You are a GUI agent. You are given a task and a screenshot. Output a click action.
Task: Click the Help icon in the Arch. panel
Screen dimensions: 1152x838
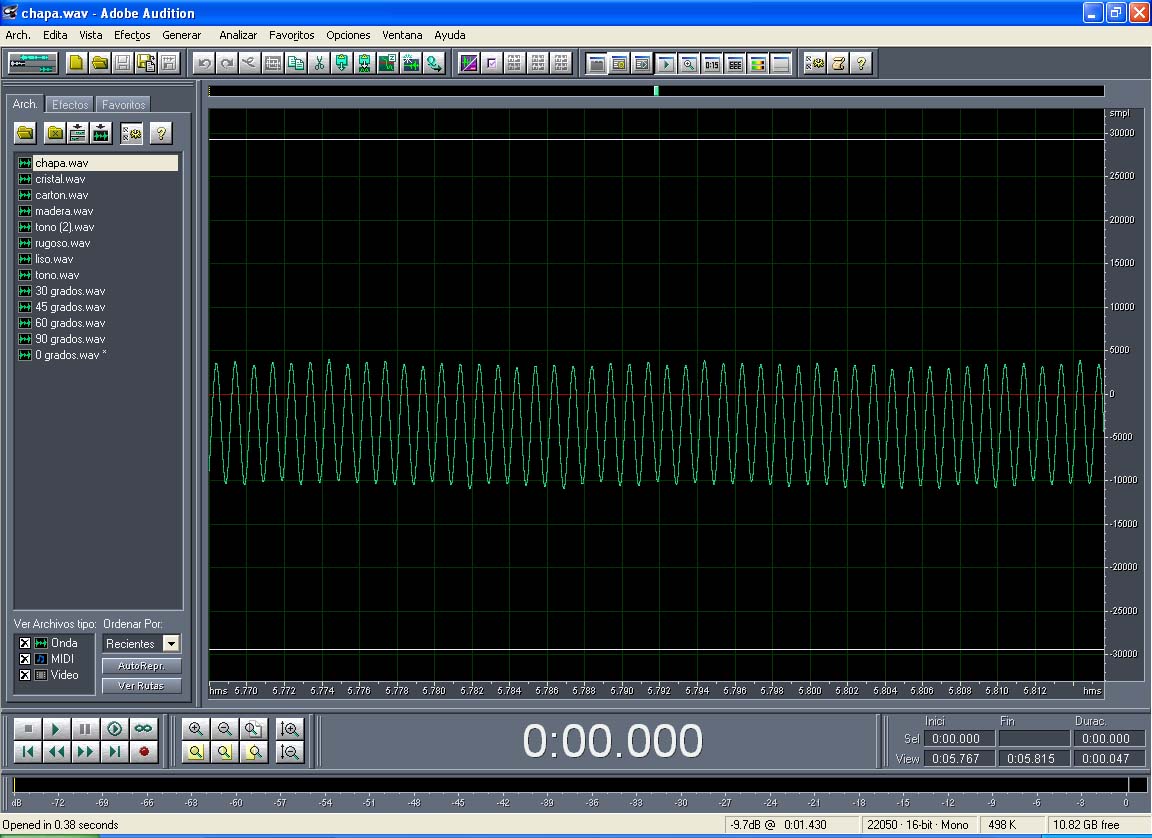coord(161,133)
